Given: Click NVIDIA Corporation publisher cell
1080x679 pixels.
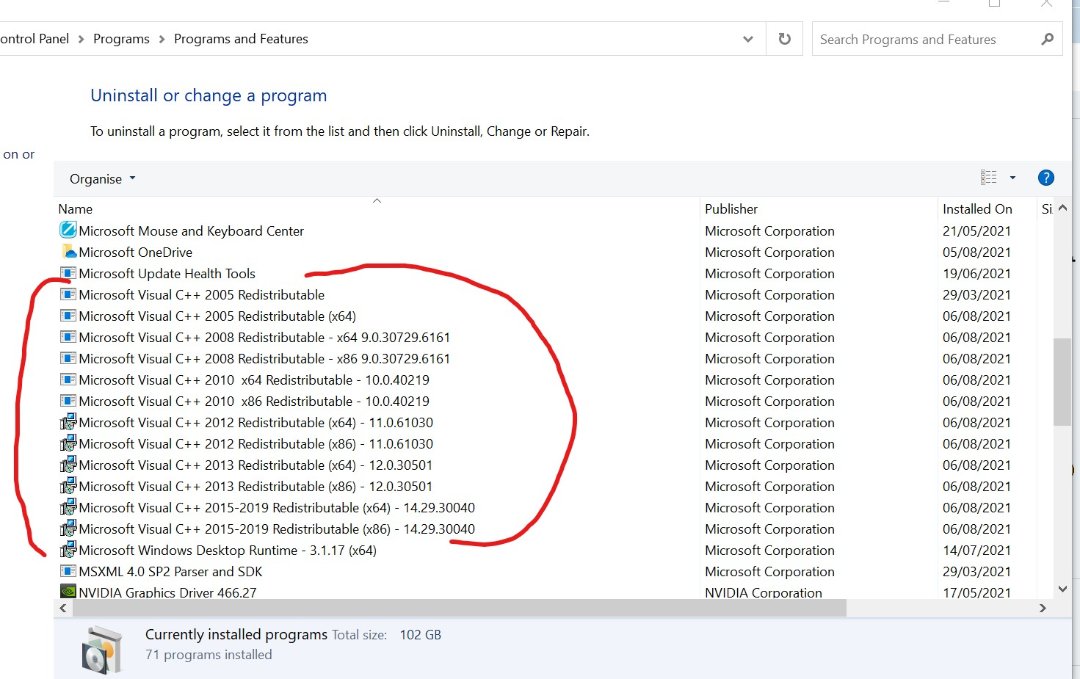Looking at the screenshot, I should pyautogui.click(x=763, y=592).
